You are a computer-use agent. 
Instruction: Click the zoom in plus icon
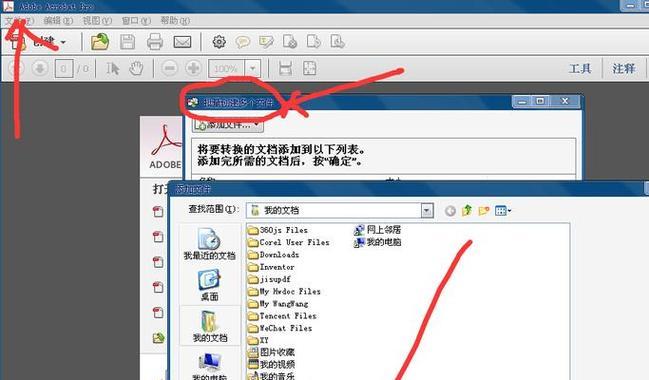coord(193,68)
